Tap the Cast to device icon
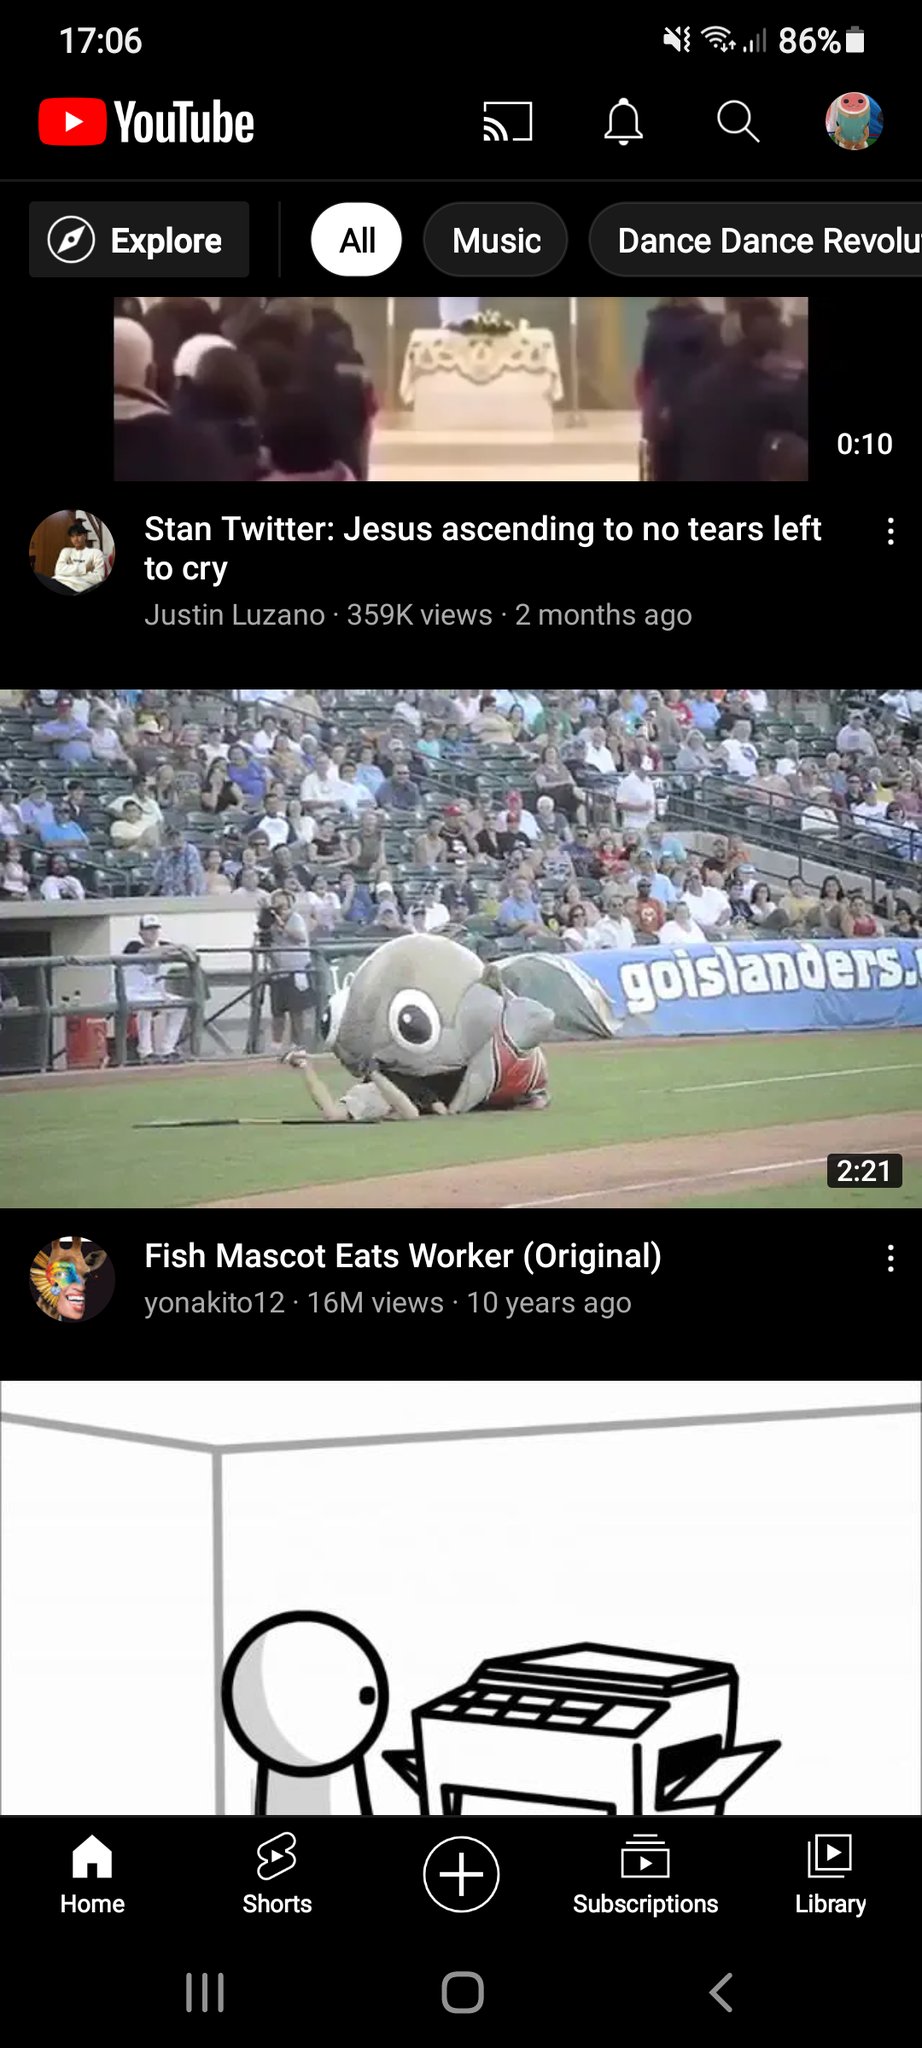The image size is (922, 2048). (507, 122)
